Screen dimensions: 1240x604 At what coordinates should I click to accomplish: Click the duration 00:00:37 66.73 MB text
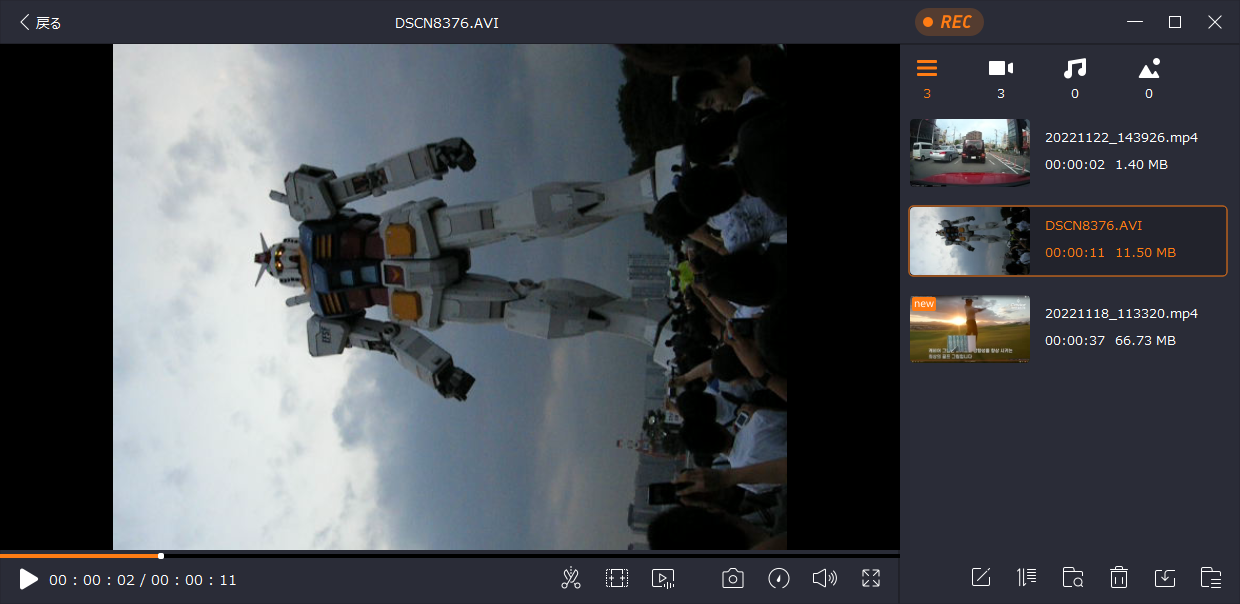pos(1110,341)
